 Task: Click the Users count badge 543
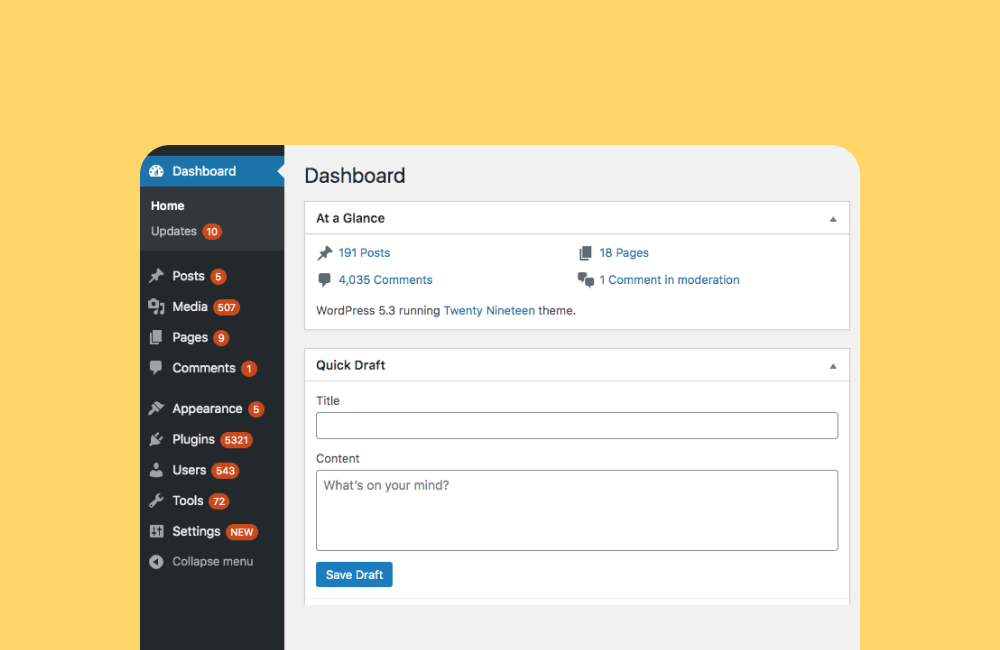click(x=225, y=471)
